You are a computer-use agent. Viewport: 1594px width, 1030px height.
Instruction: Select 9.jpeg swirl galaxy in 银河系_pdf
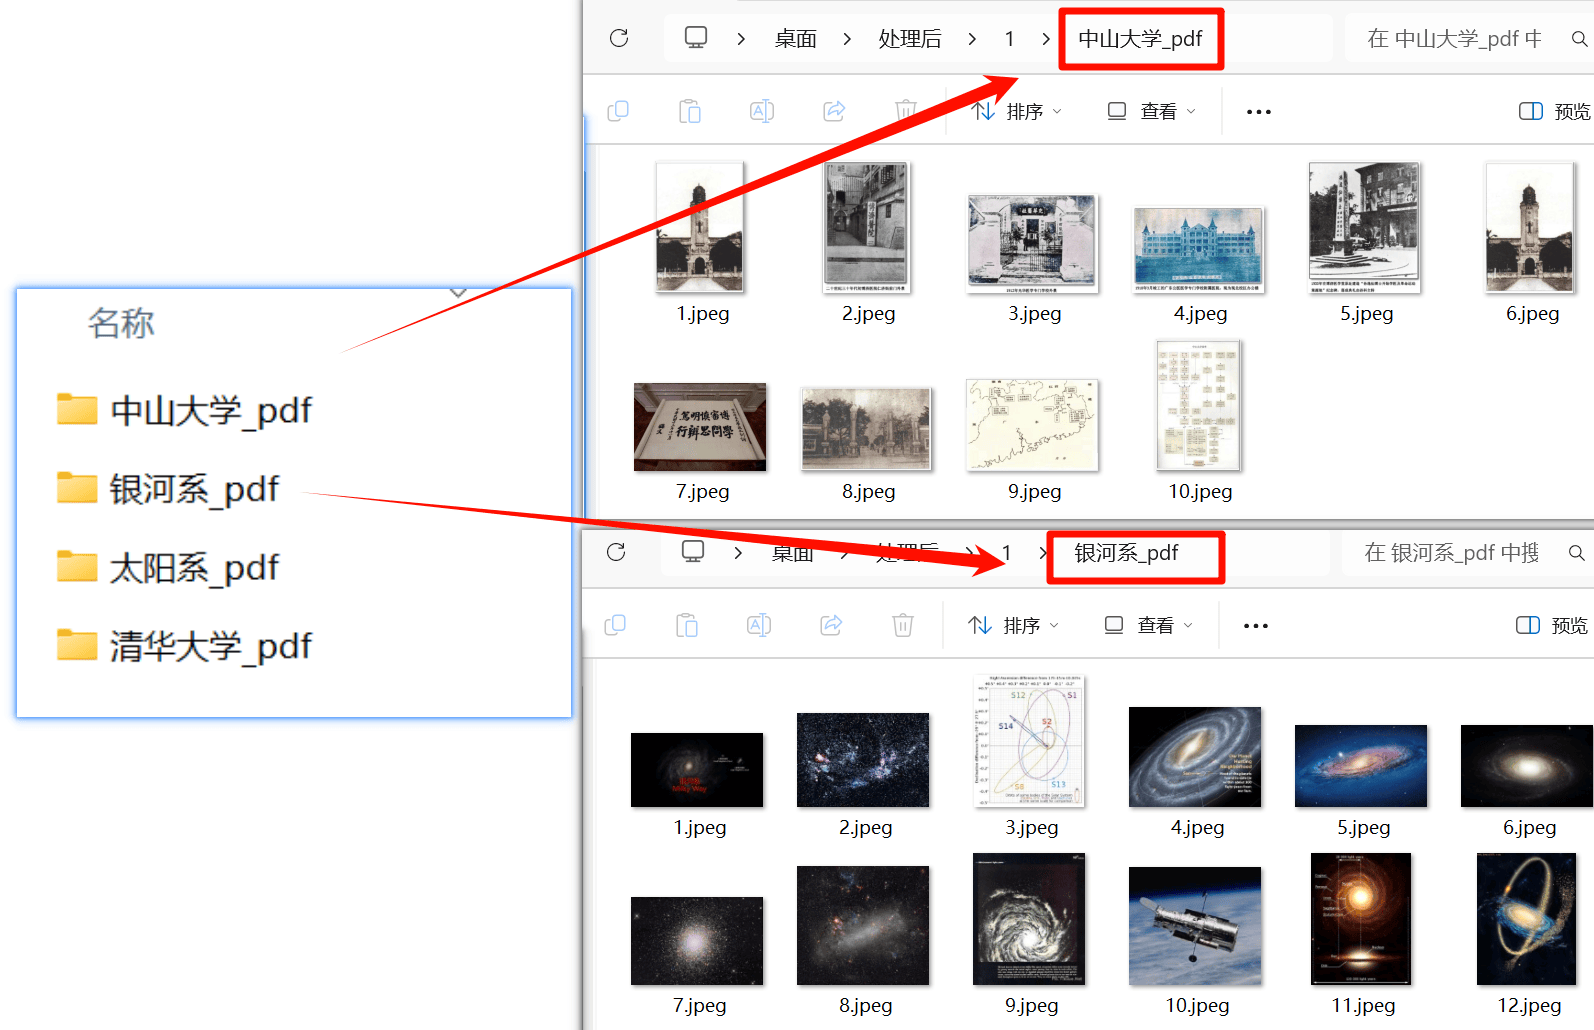coord(1029,919)
